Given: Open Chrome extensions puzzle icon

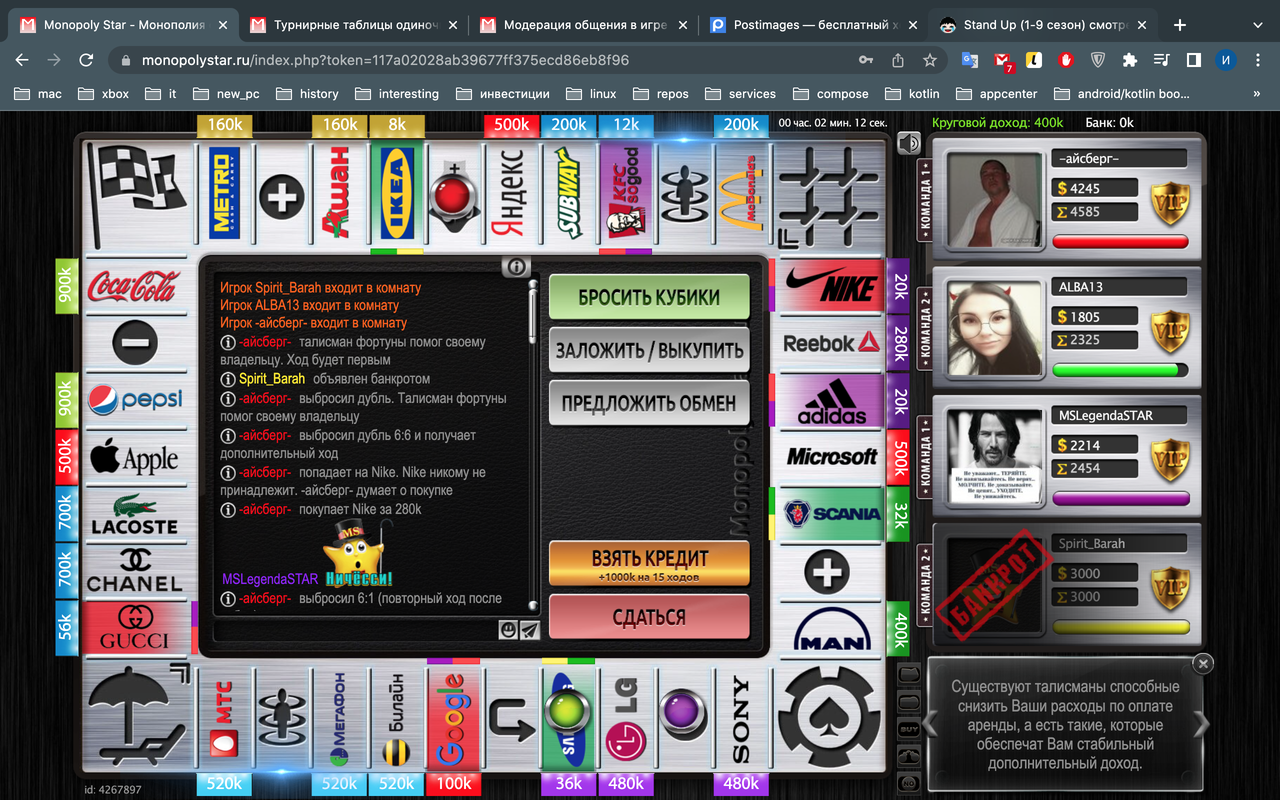Looking at the screenshot, I should point(1130,60).
